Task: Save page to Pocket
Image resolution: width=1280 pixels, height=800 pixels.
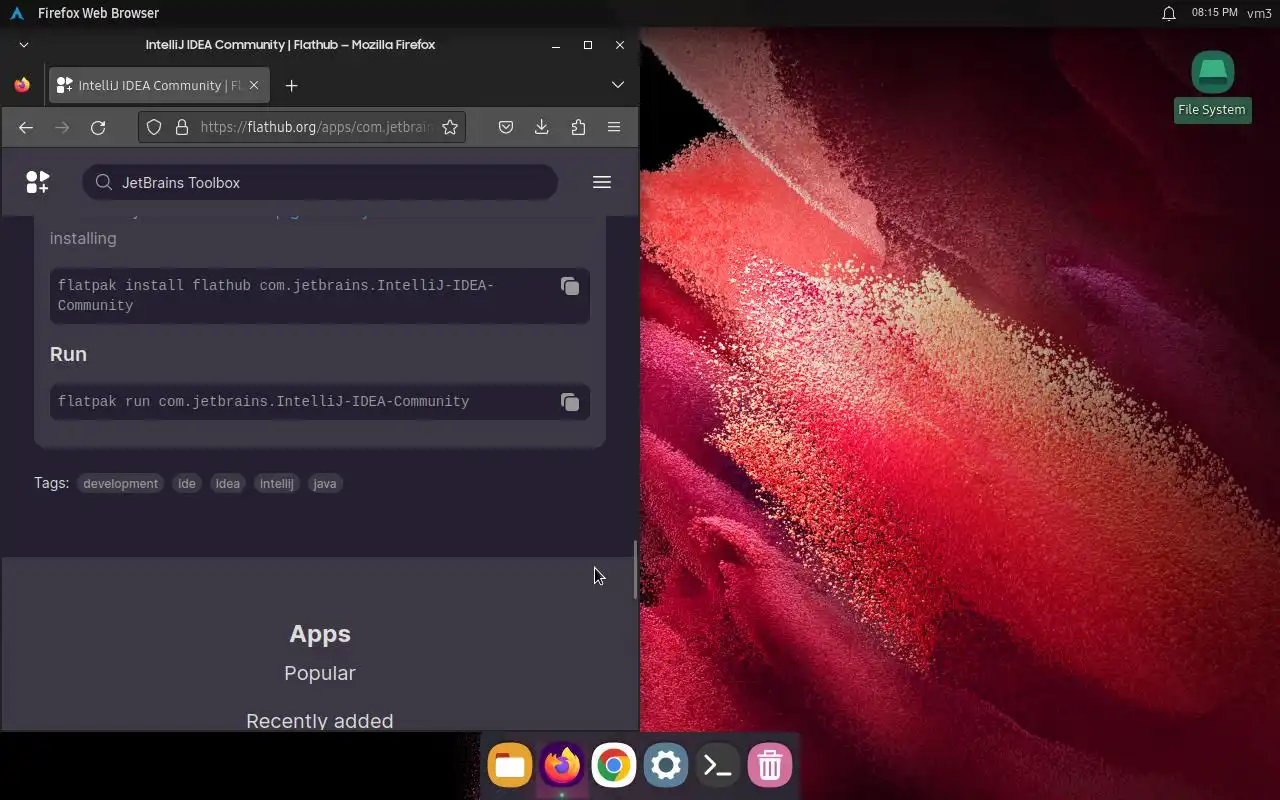Action: point(506,127)
